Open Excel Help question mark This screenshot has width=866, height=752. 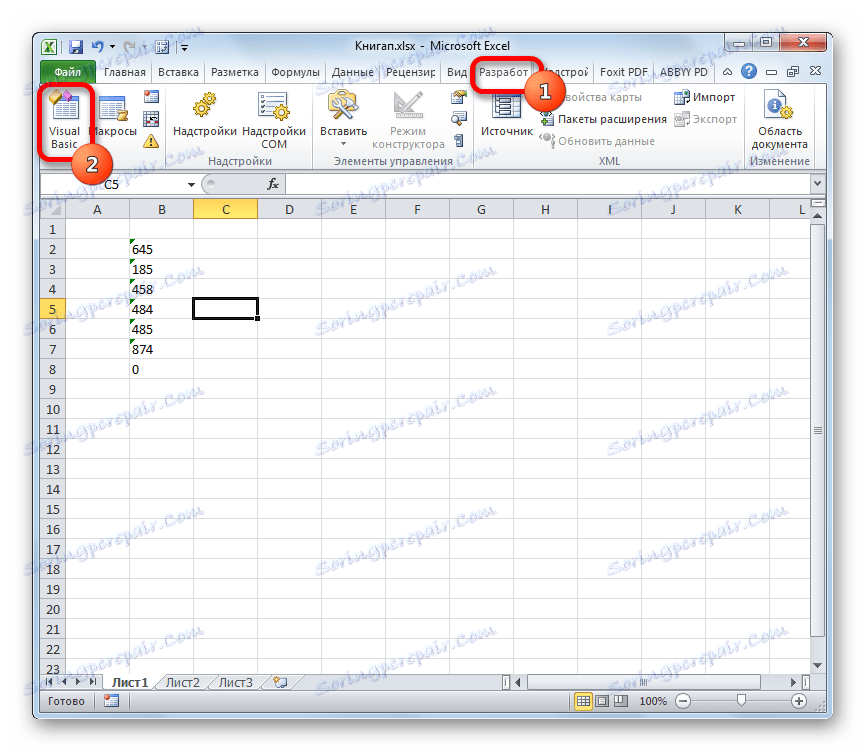[749, 71]
